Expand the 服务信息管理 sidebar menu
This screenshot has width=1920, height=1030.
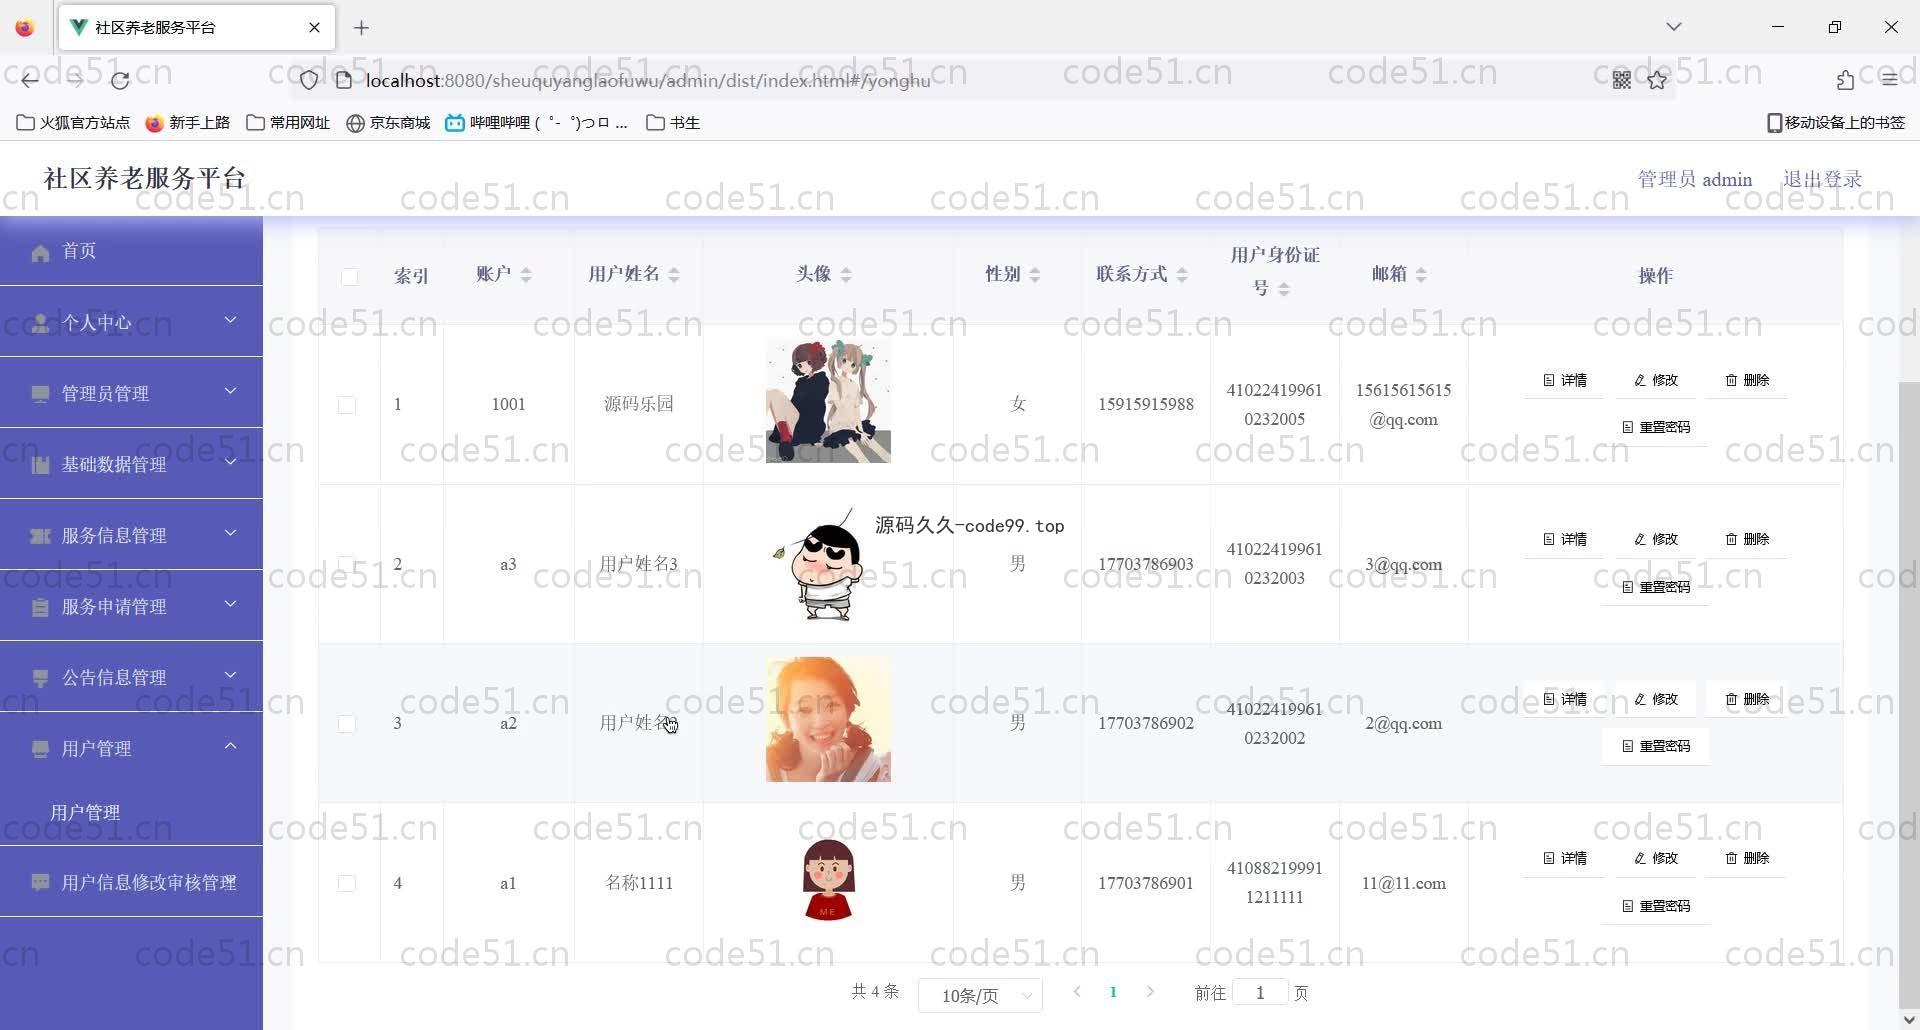(131, 535)
